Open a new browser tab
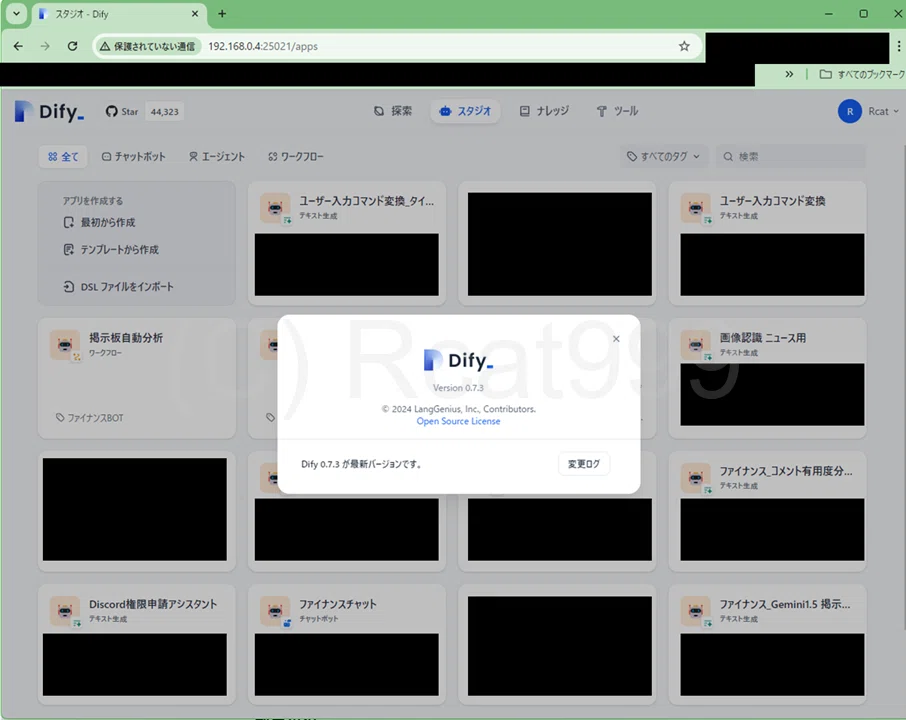The image size is (906, 720). coord(222,14)
